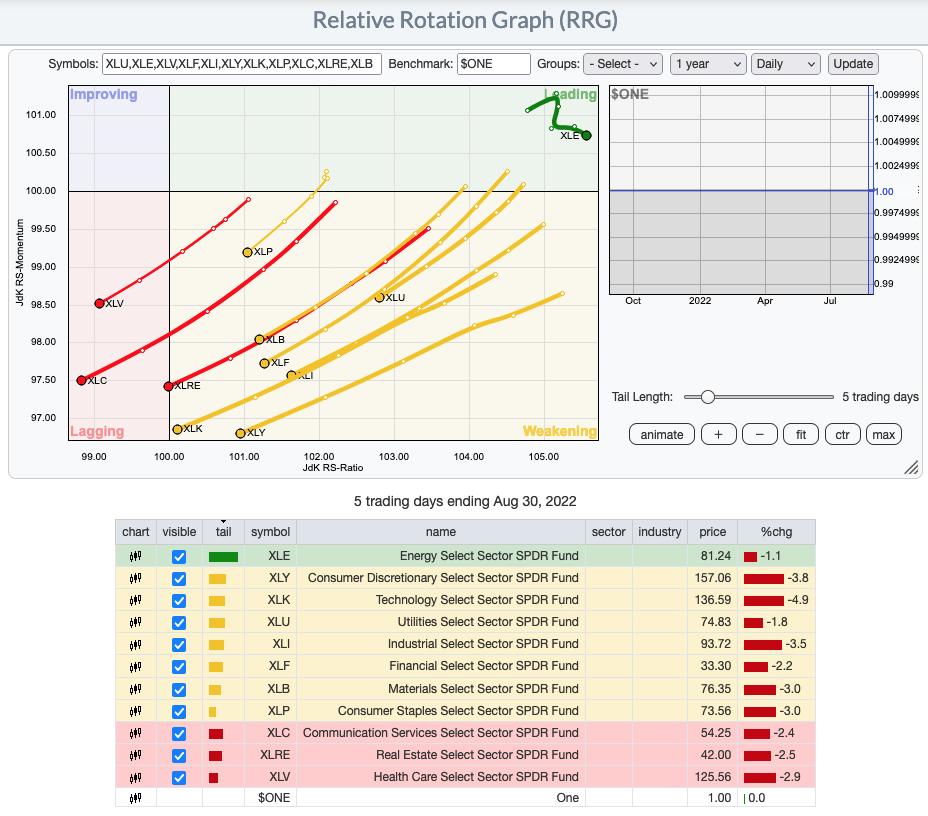Click the Symbols input field

point(241,64)
